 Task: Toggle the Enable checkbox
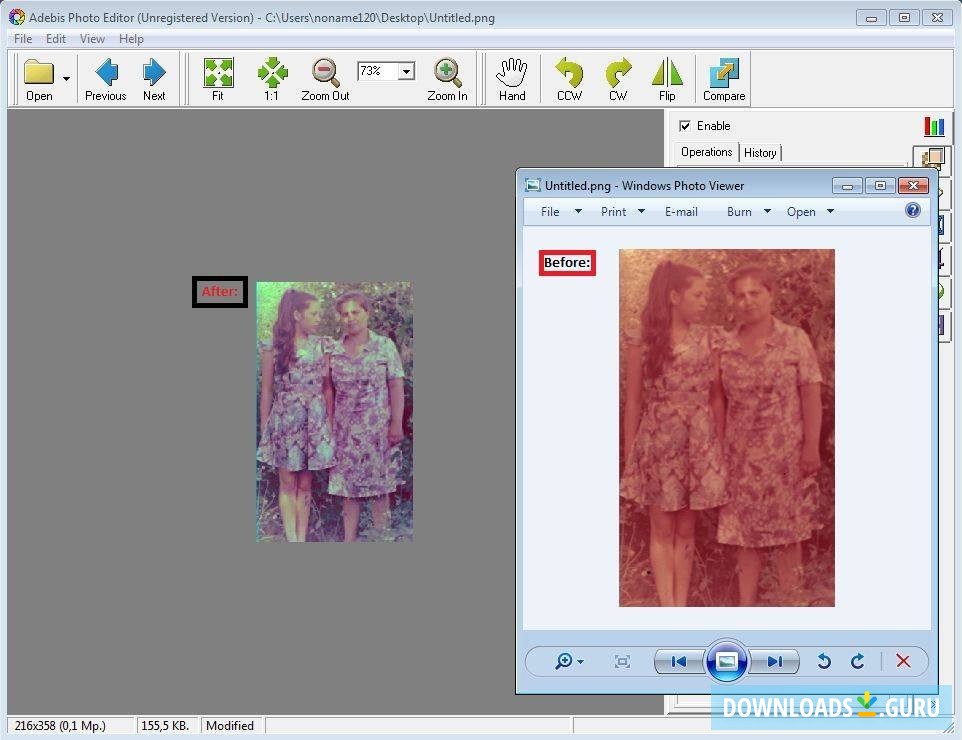[687, 125]
